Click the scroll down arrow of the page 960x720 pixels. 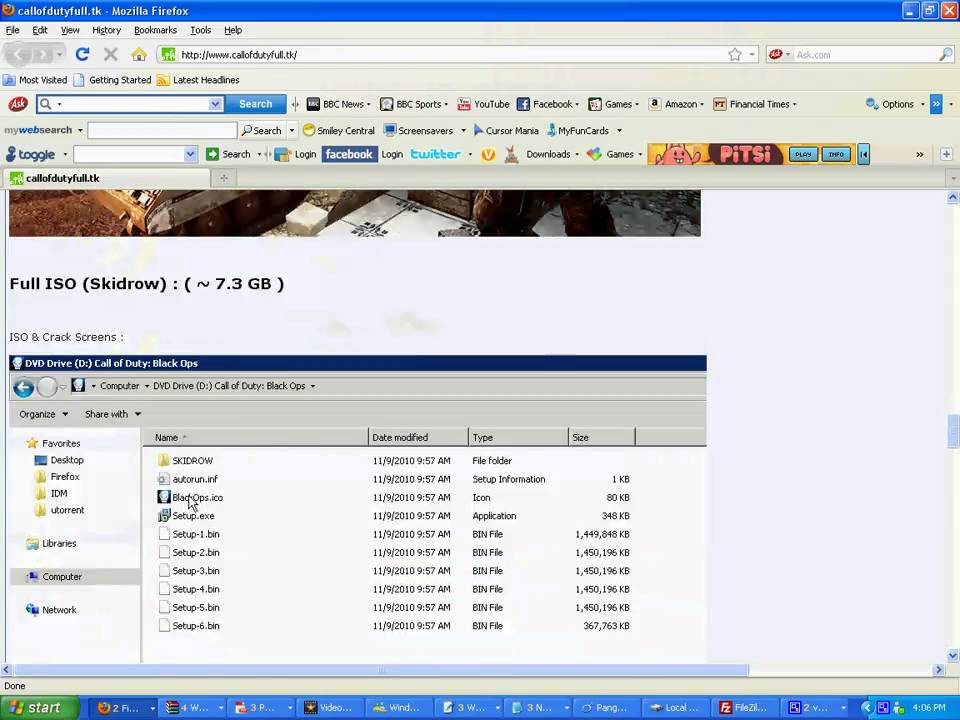coord(953,655)
